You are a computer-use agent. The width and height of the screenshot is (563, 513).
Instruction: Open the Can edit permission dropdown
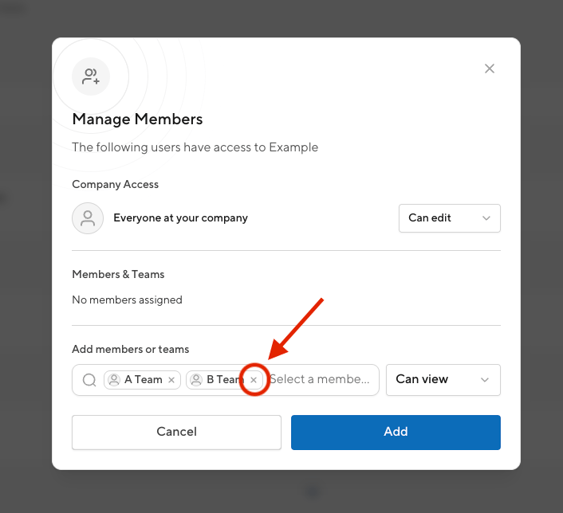click(450, 218)
